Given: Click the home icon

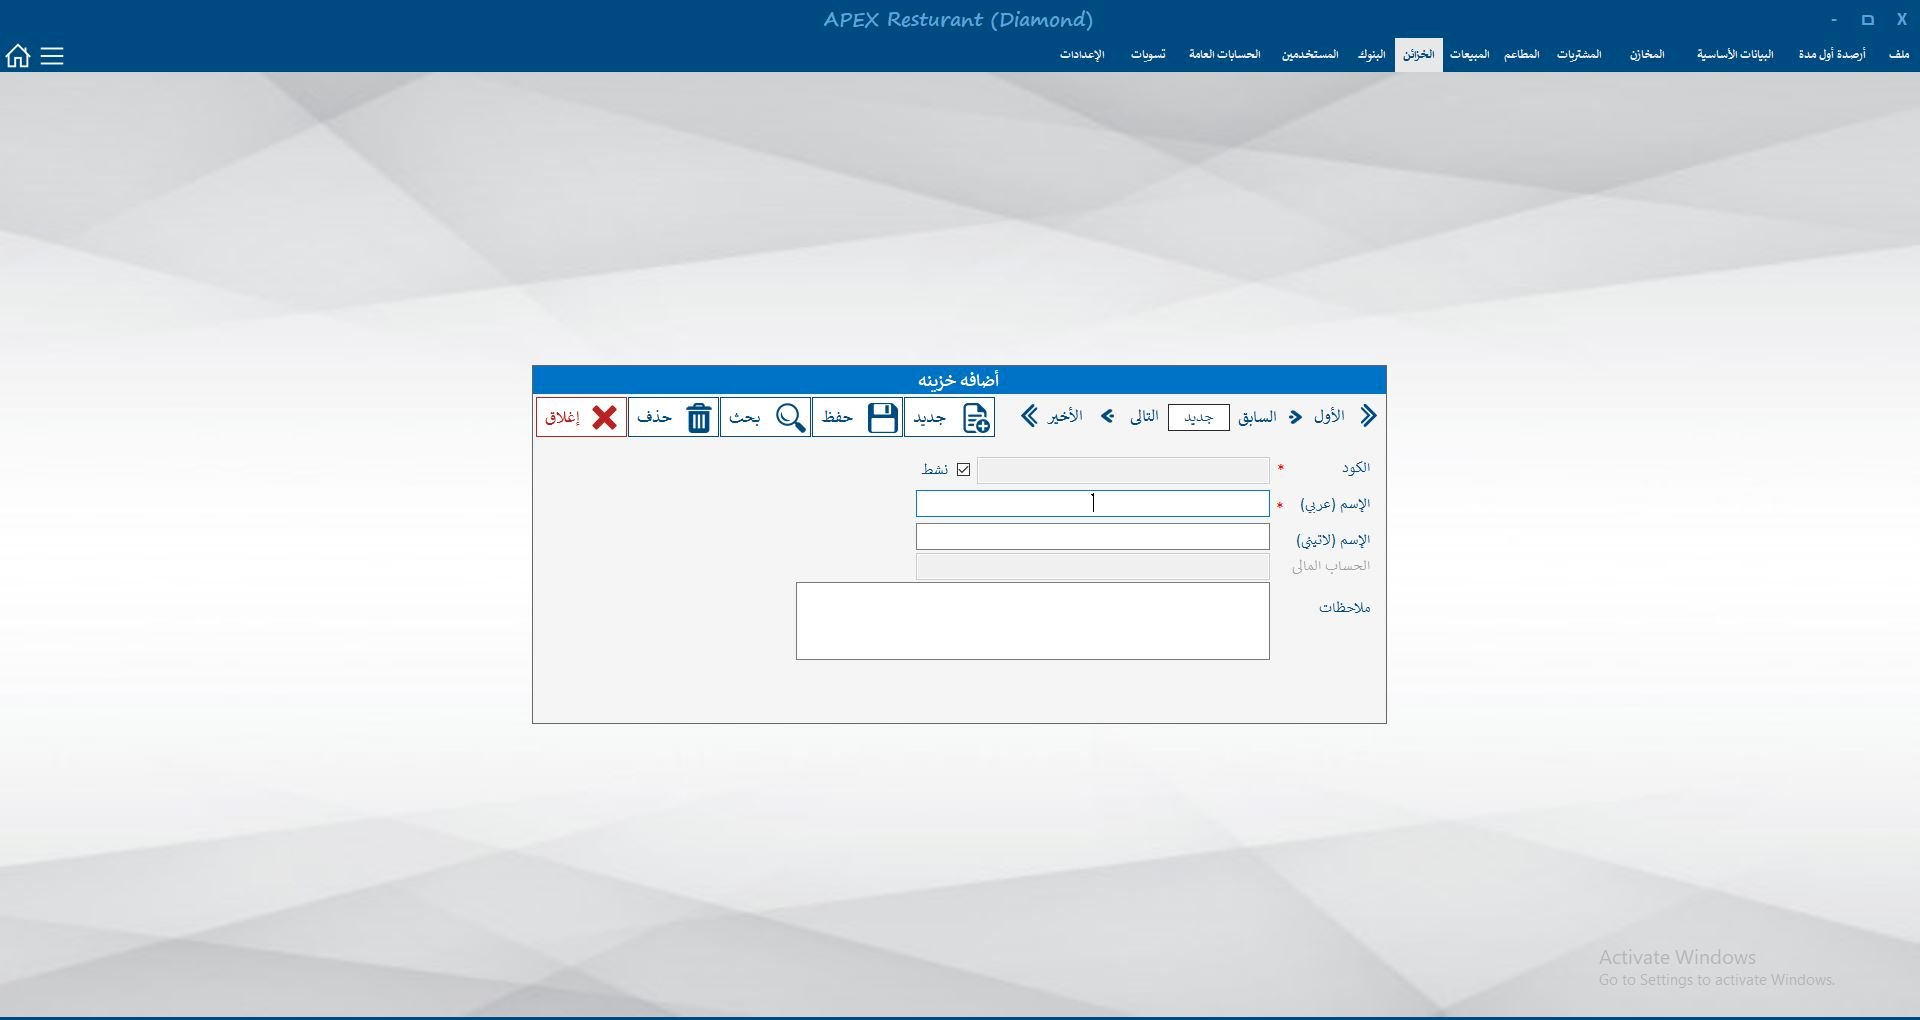Looking at the screenshot, I should pos(18,56).
